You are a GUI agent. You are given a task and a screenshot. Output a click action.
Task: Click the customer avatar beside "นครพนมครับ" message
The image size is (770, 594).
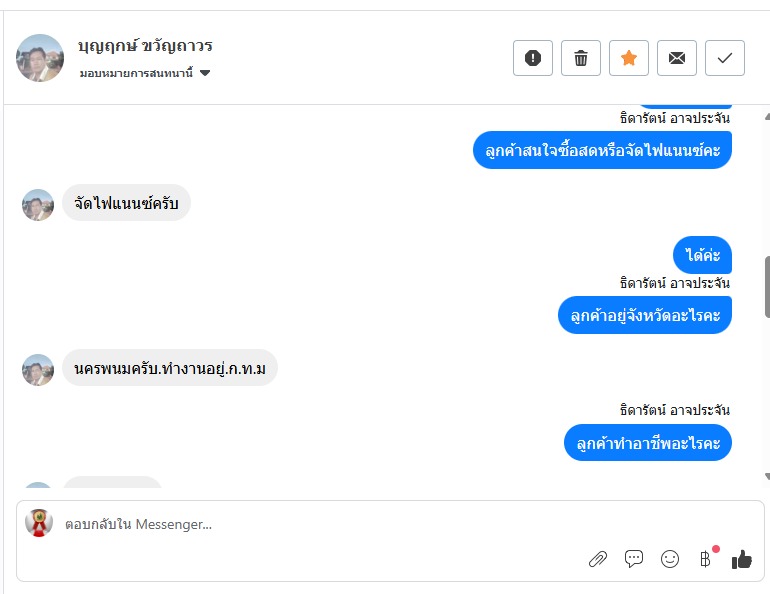[38, 369]
